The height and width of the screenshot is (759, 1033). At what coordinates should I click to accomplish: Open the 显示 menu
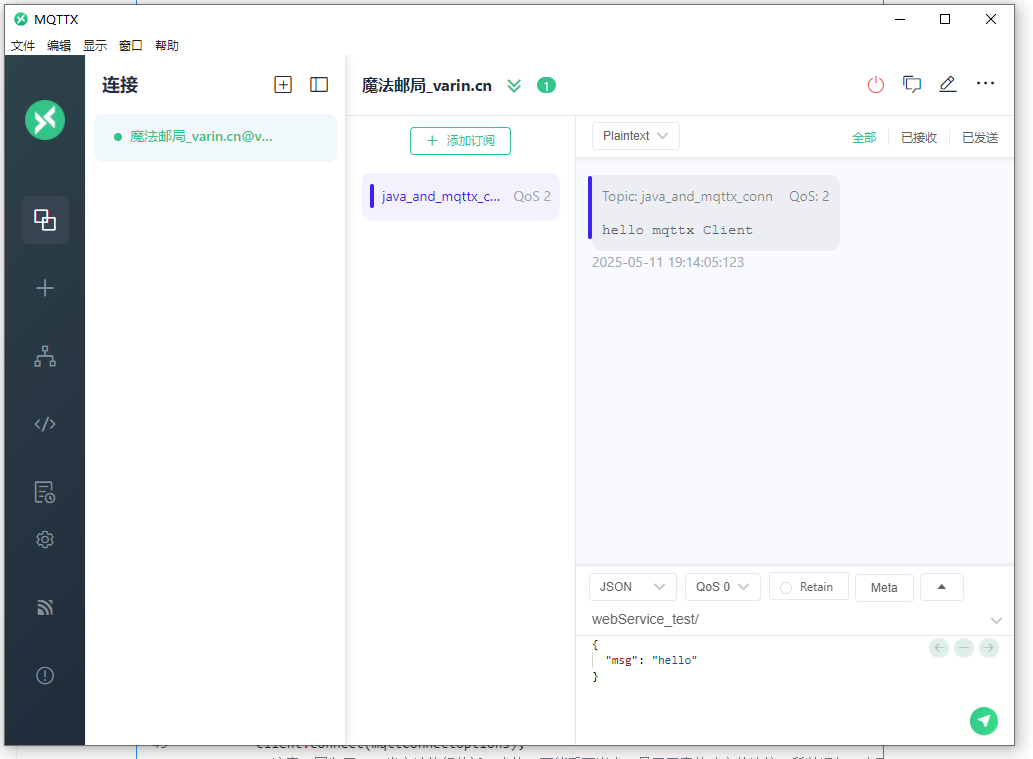[95, 45]
